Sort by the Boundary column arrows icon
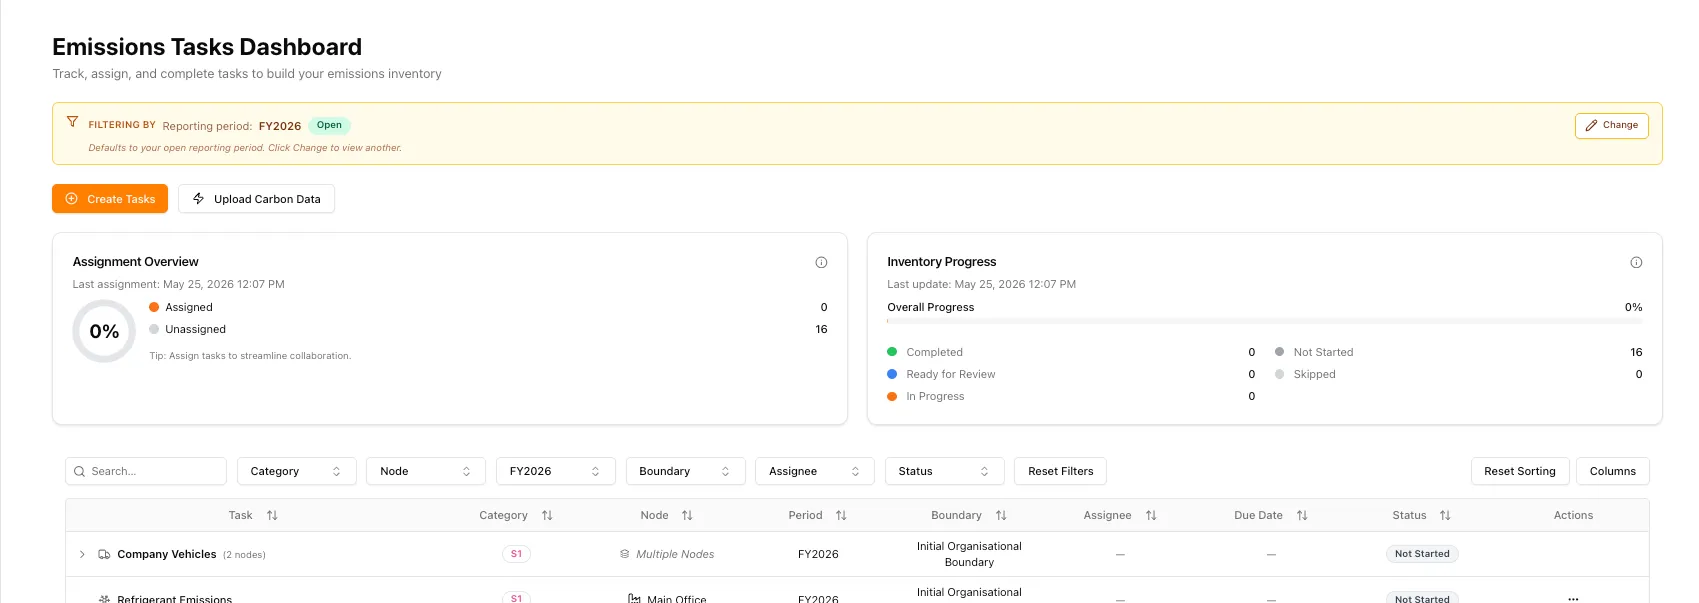The image size is (1699, 603). (x=1001, y=516)
